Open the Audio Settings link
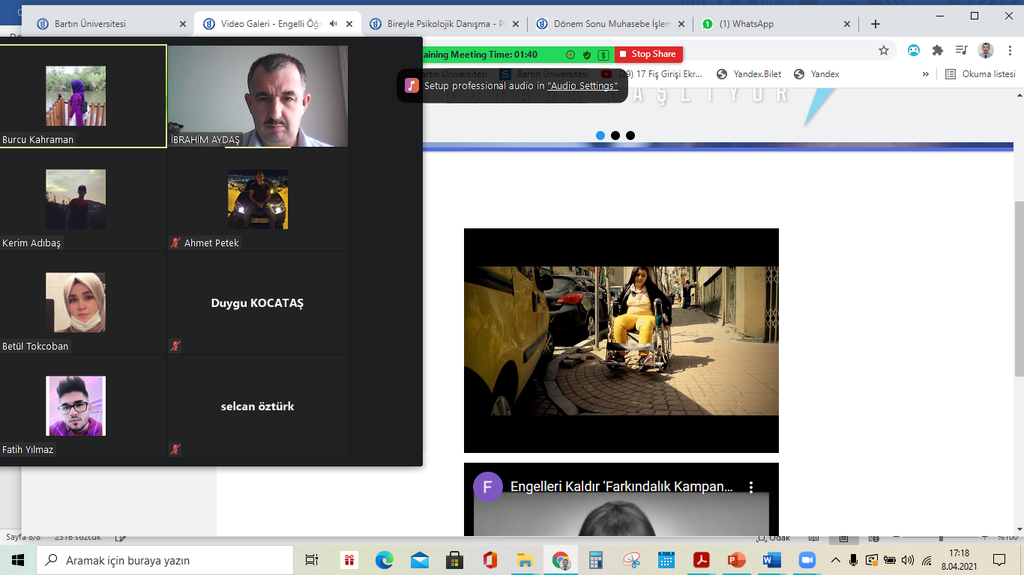Image resolution: width=1024 pixels, height=575 pixels. [x=582, y=86]
